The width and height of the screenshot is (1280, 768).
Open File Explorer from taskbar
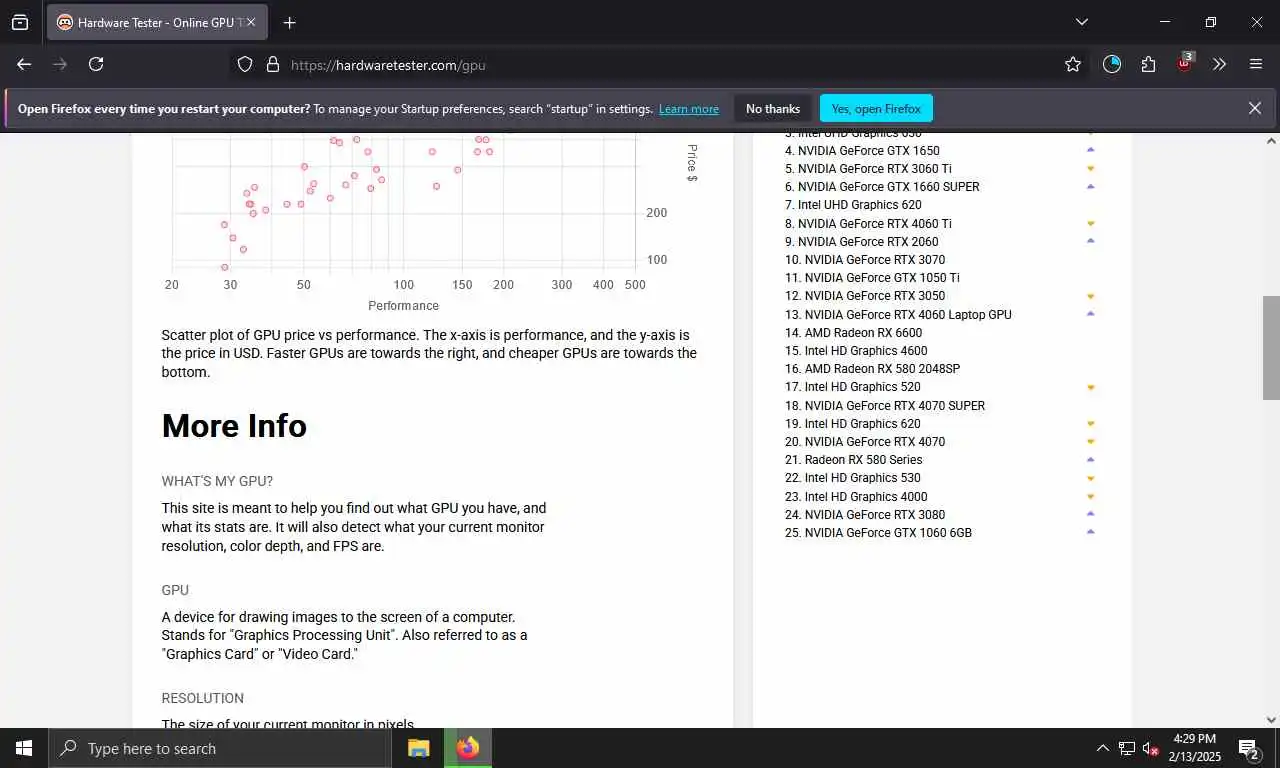click(x=418, y=748)
